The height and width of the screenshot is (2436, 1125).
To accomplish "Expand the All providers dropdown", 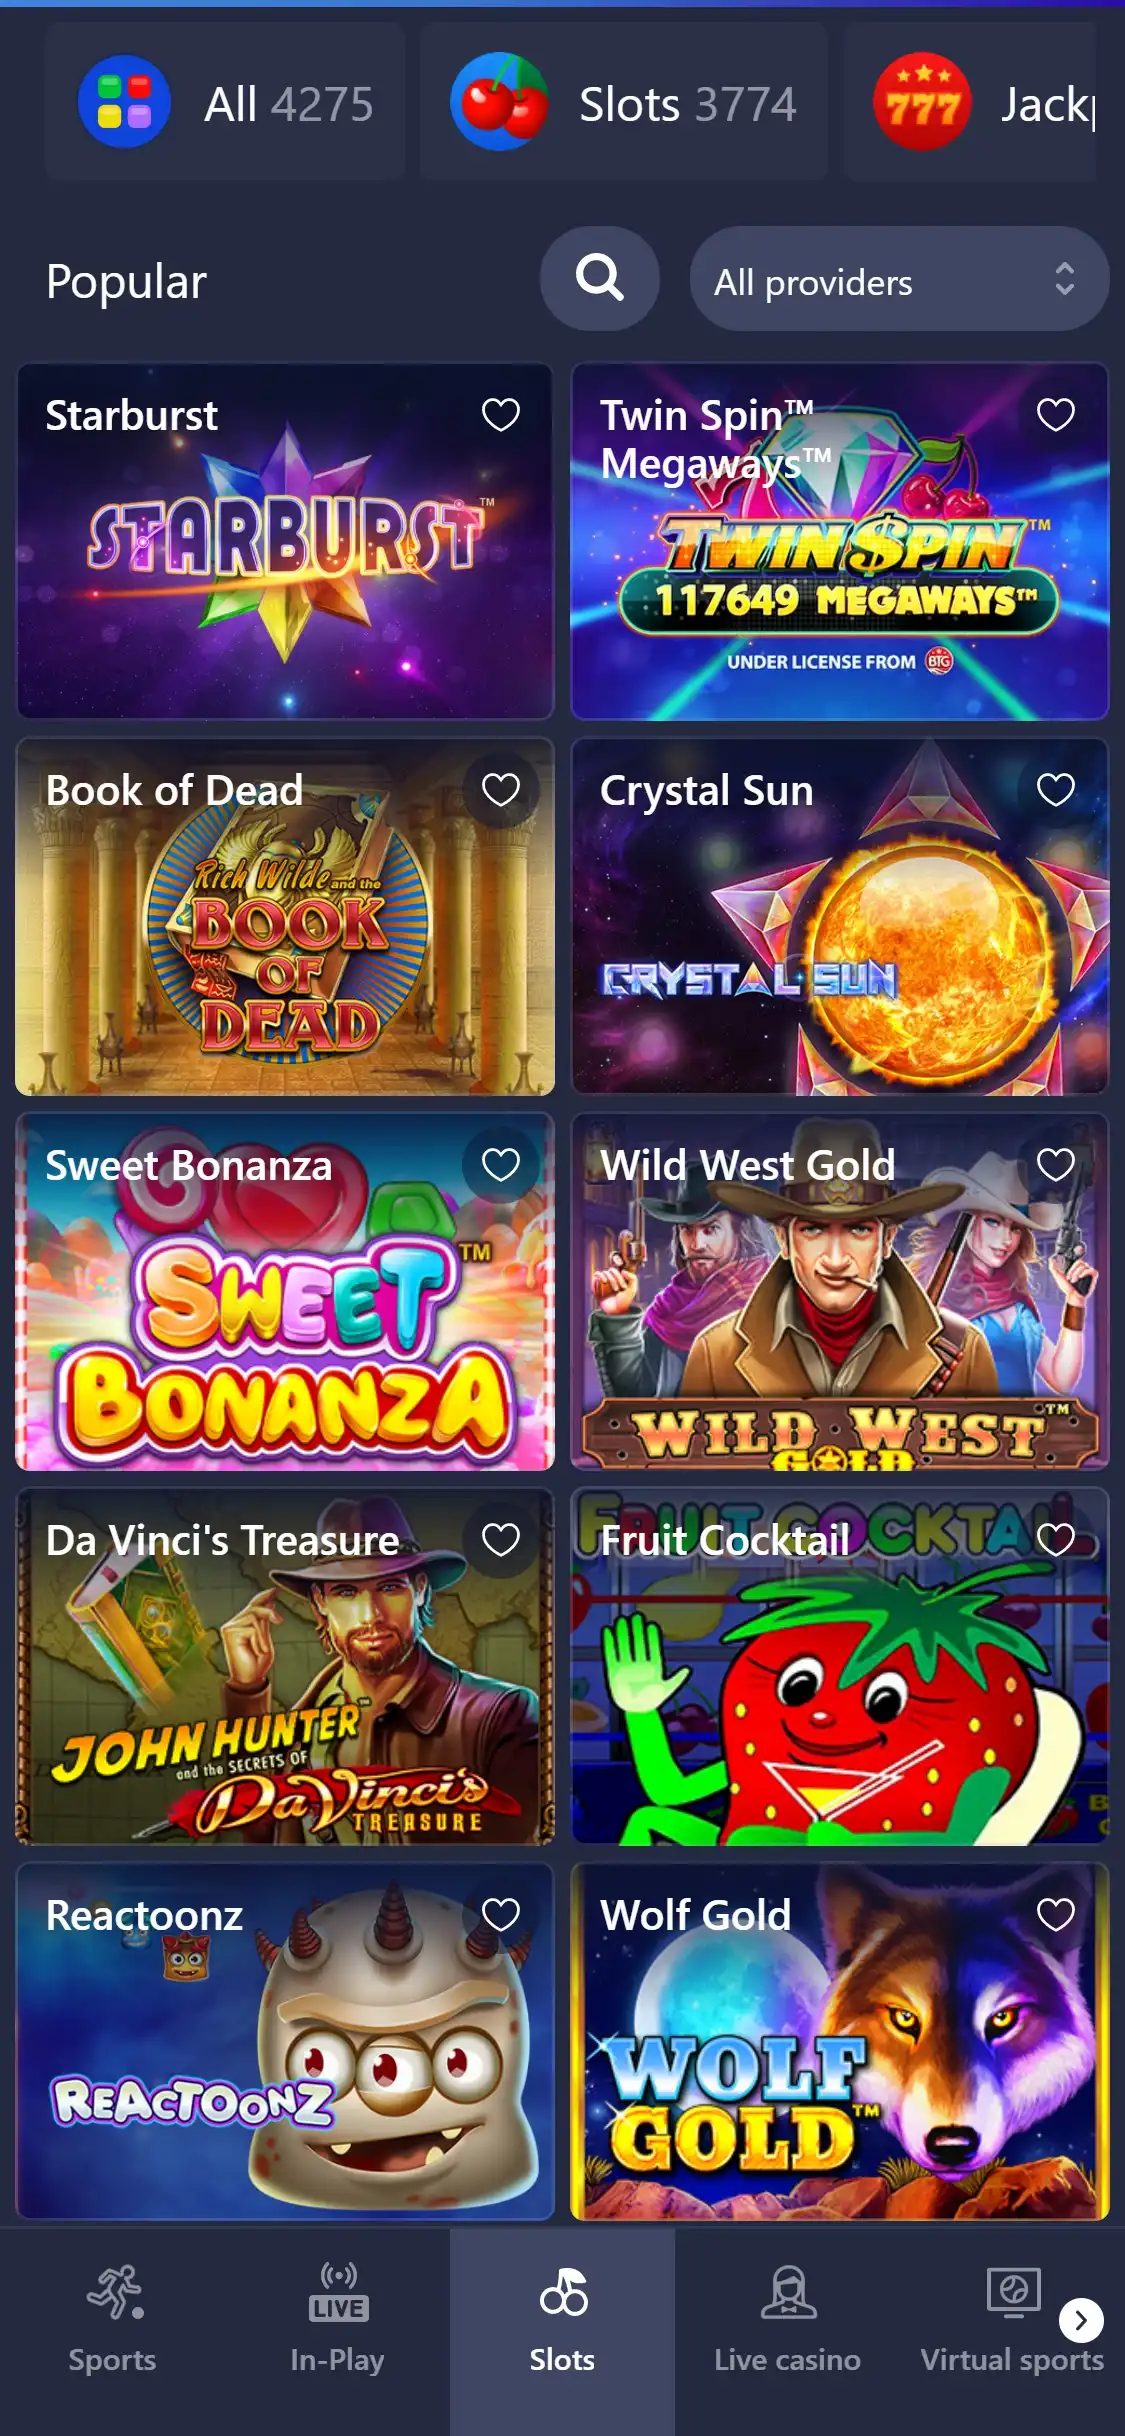I will [899, 279].
